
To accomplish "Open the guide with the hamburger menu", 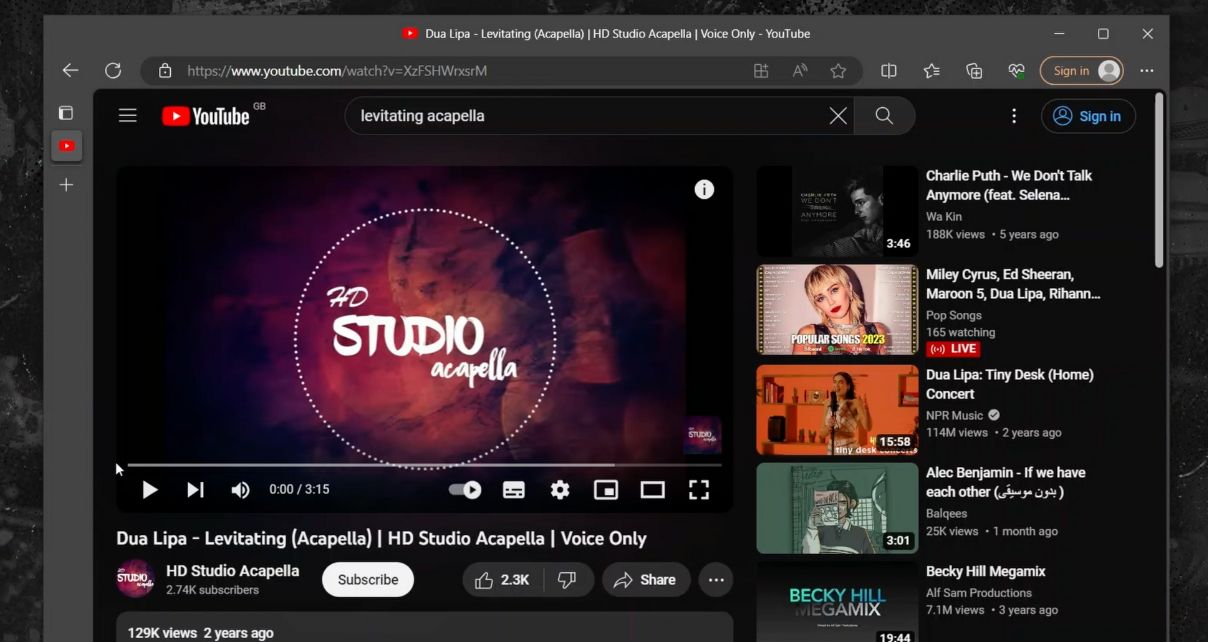I will point(127,115).
